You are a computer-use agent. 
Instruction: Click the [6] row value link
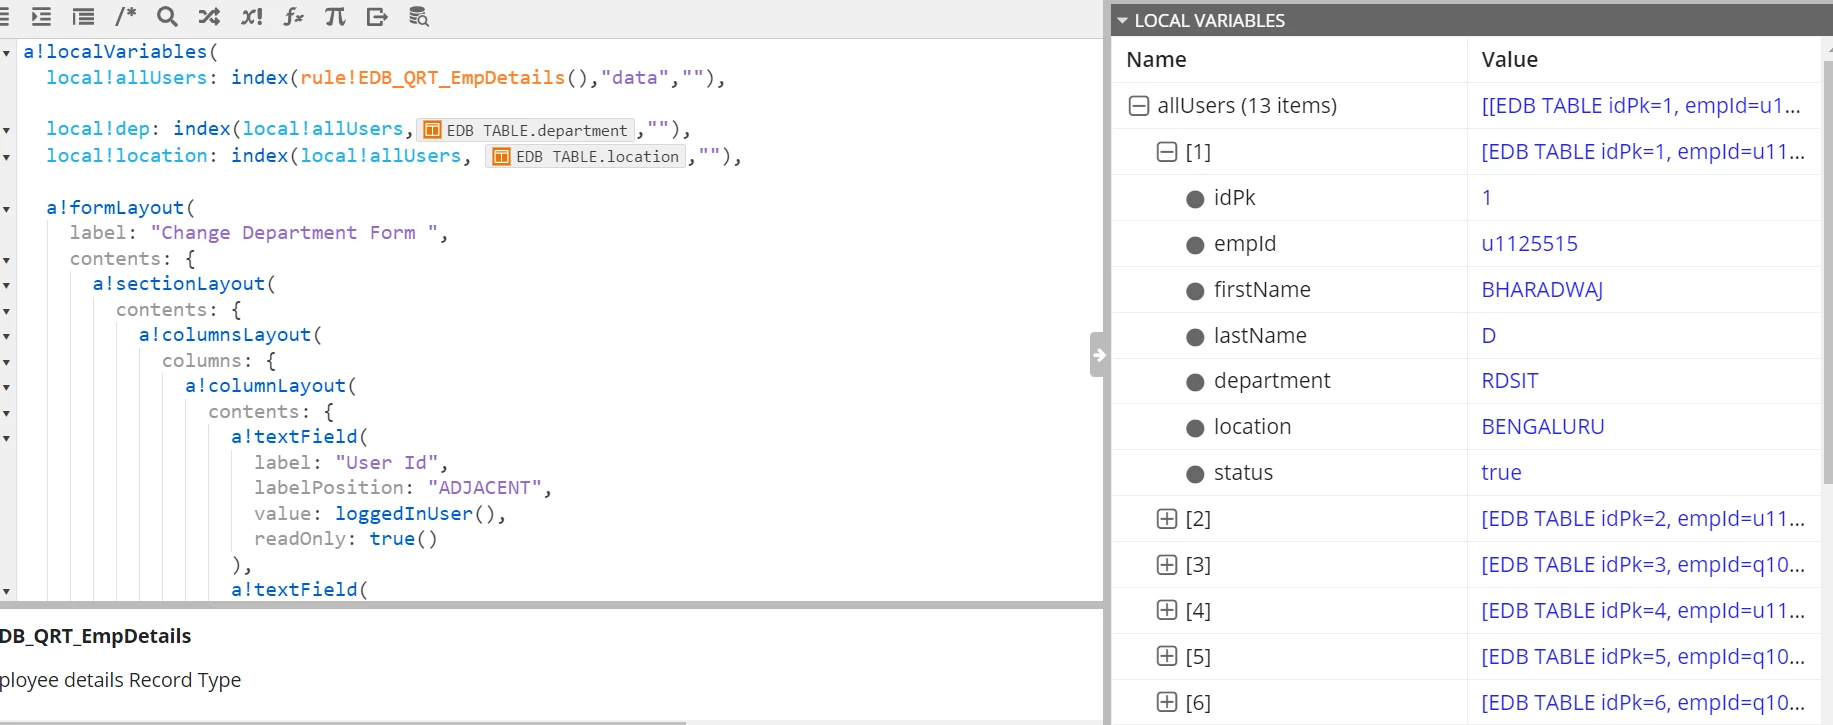[1642, 702]
